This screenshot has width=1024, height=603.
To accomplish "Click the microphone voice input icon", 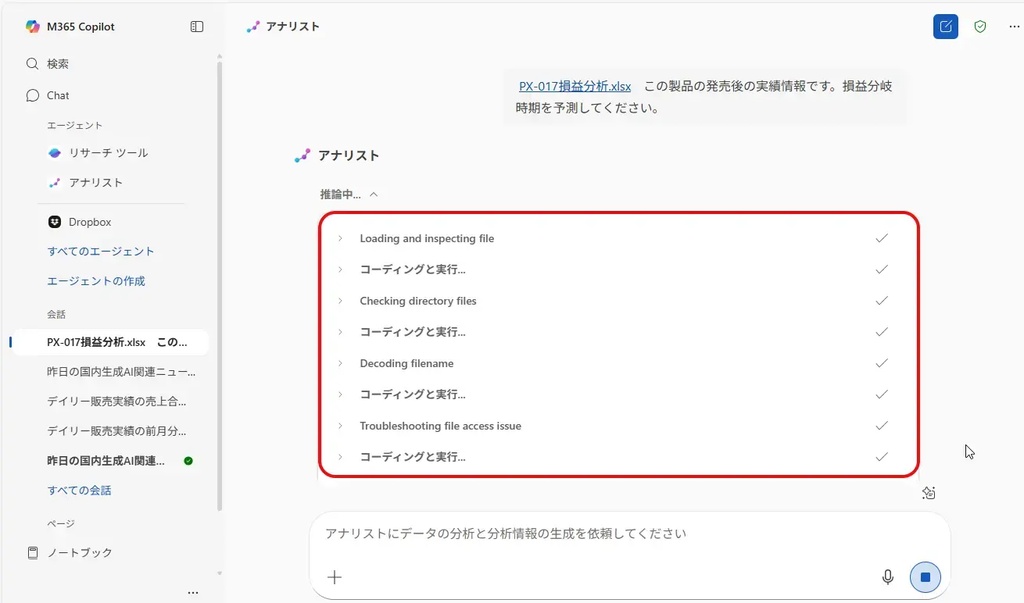I will coord(887,577).
